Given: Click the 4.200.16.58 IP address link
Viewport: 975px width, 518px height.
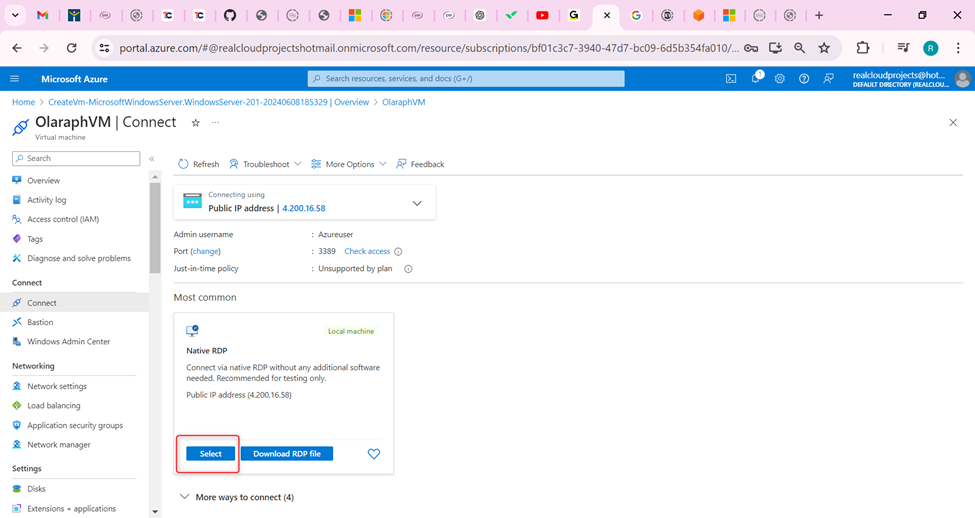Looking at the screenshot, I should click(303, 208).
